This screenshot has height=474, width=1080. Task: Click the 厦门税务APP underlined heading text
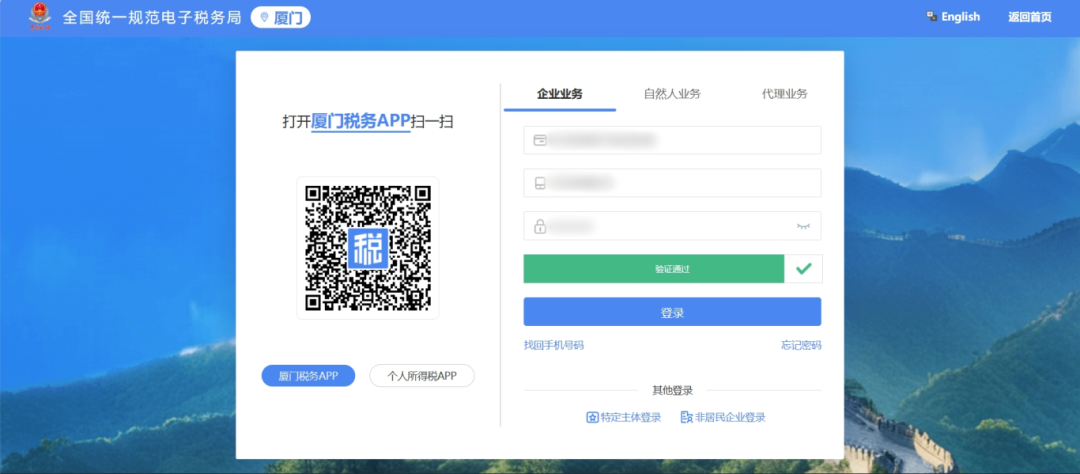pyautogui.click(x=361, y=121)
